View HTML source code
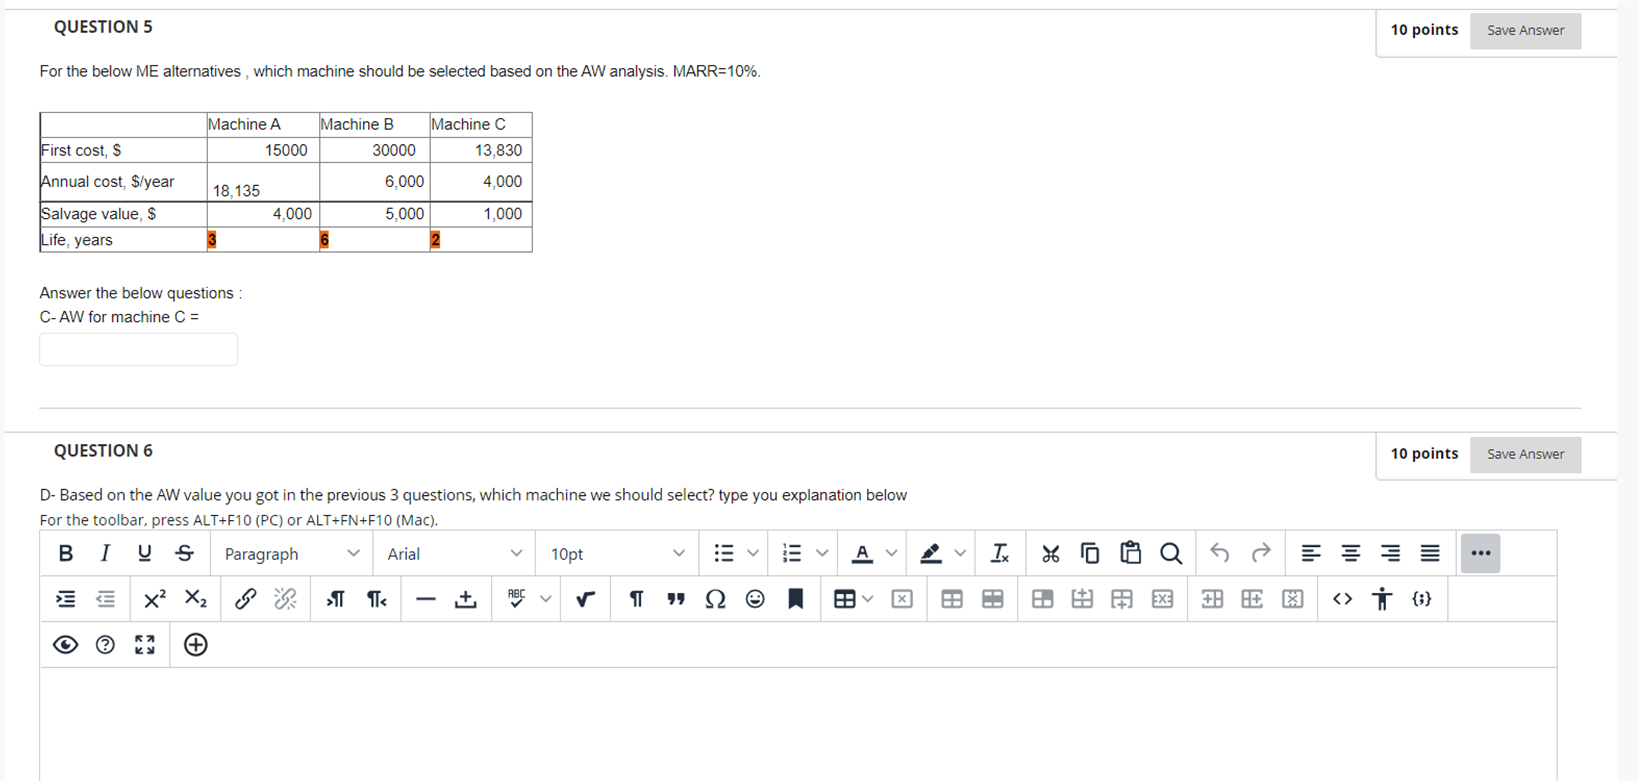The image size is (1639, 781). (x=1342, y=599)
